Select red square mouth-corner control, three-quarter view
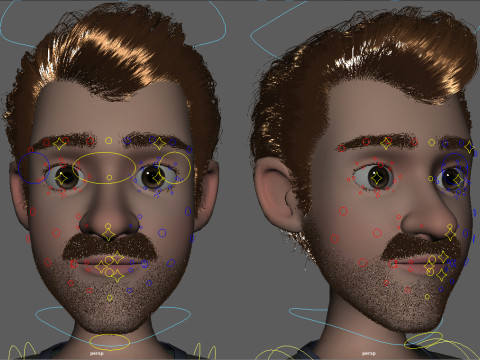The image size is (480, 360). [x=393, y=264]
